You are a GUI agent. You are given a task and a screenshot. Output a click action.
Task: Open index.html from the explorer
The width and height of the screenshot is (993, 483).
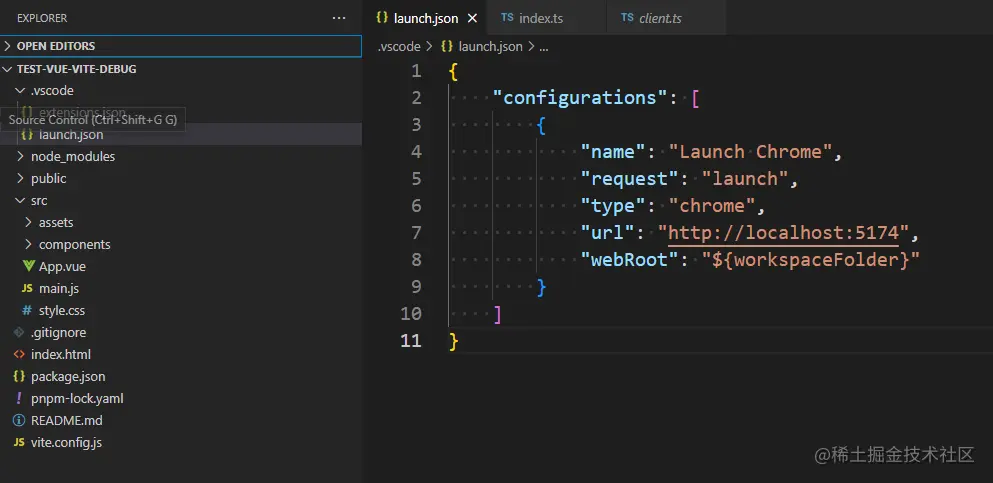pyautogui.click(x=181, y=354)
